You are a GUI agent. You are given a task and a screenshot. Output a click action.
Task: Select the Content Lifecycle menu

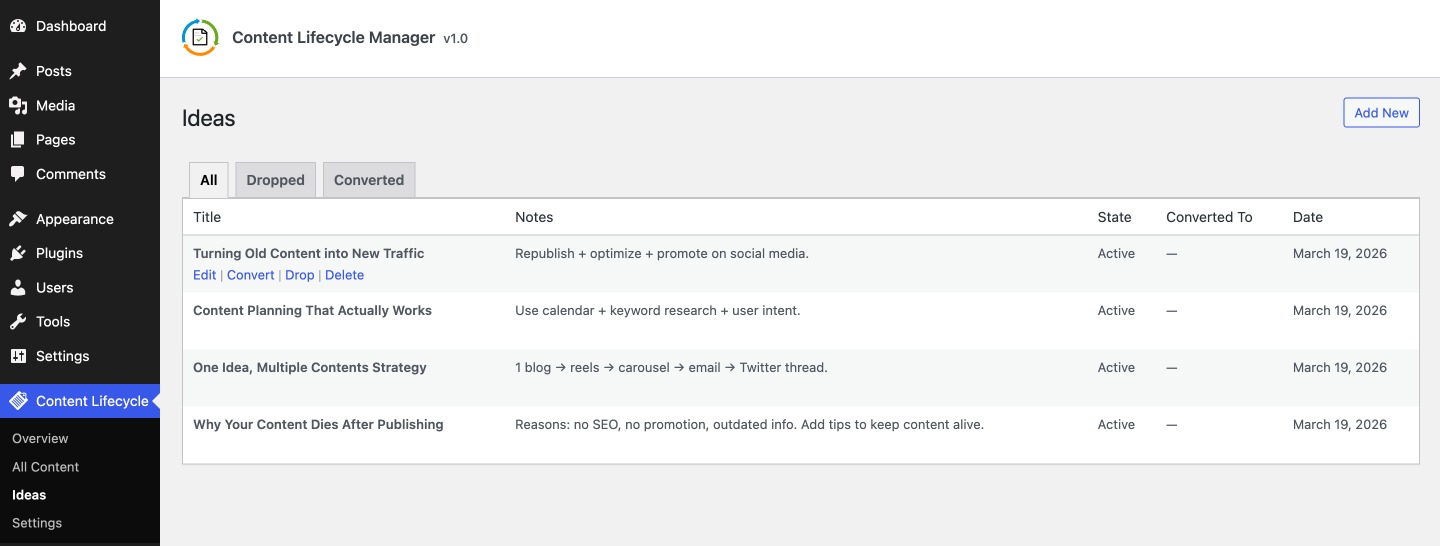tap(80, 401)
